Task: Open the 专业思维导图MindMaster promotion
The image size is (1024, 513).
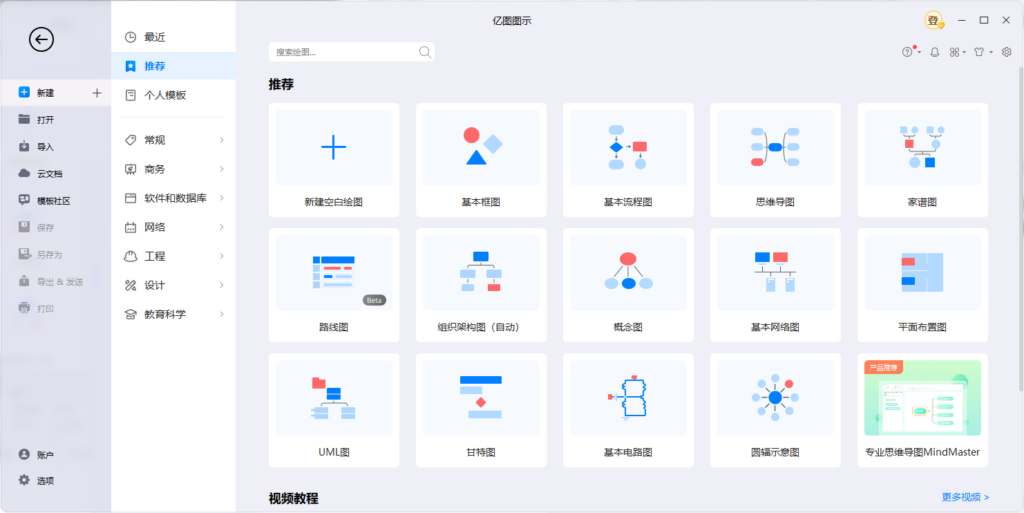Action: (x=923, y=411)
